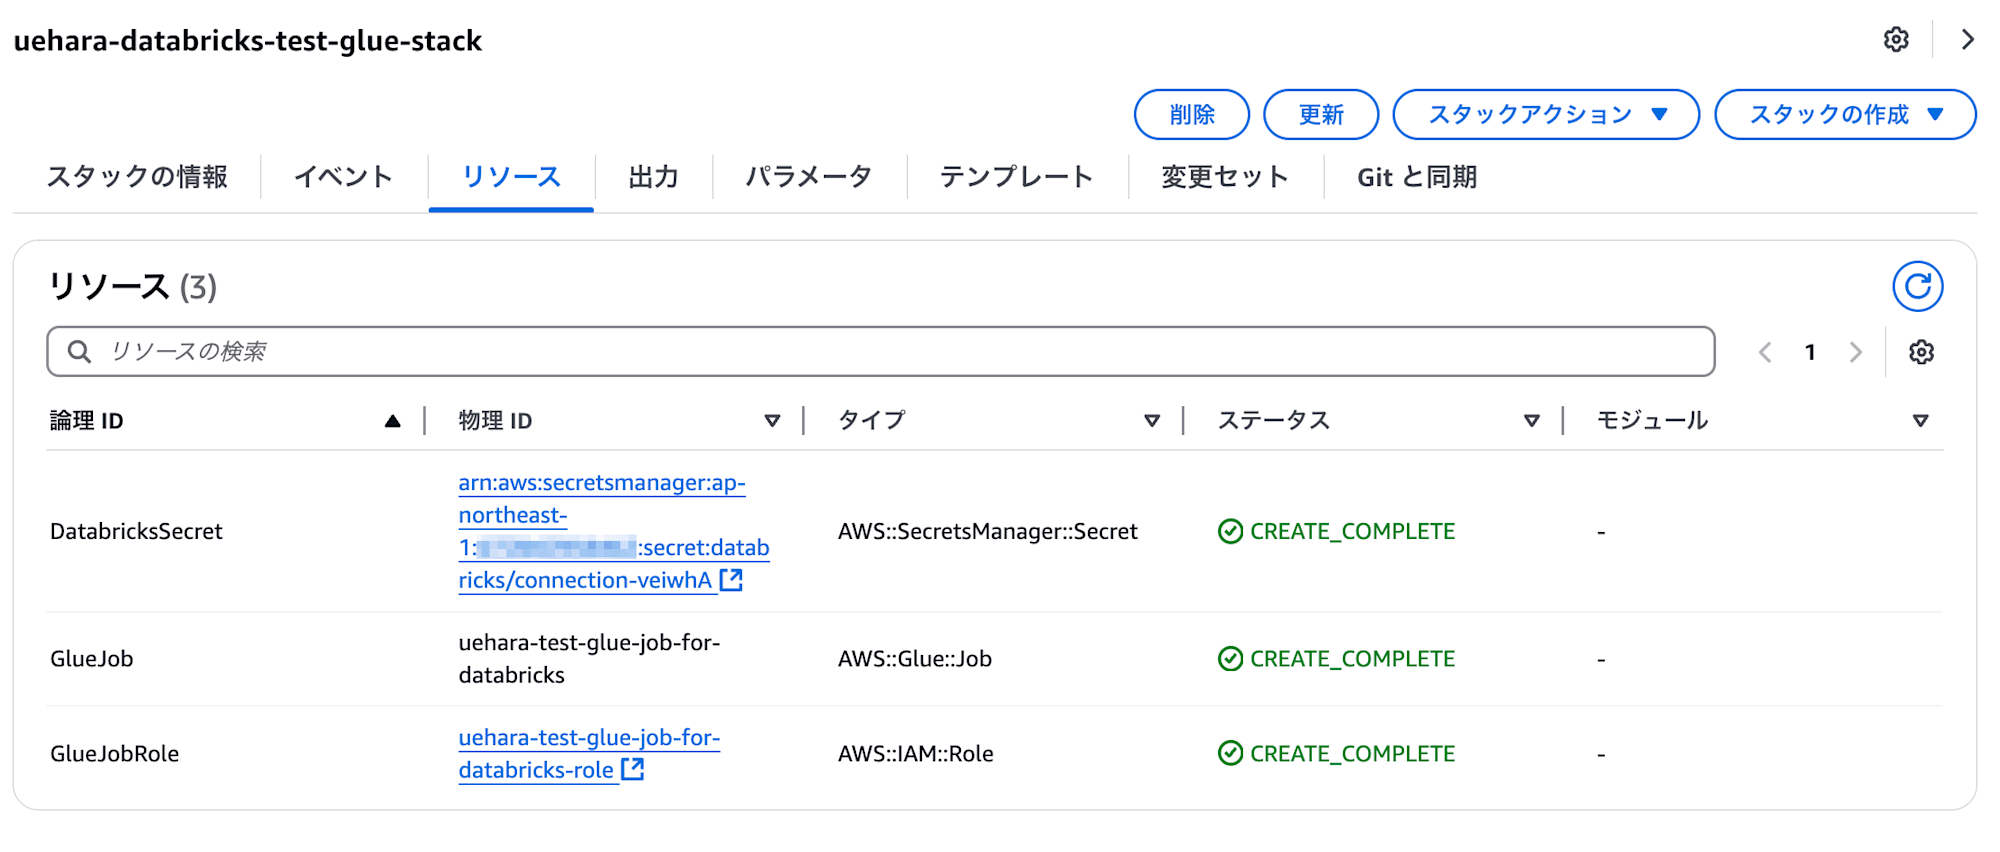Click the 物理 ID column header
2000x852 pixels.
[495, 421]
